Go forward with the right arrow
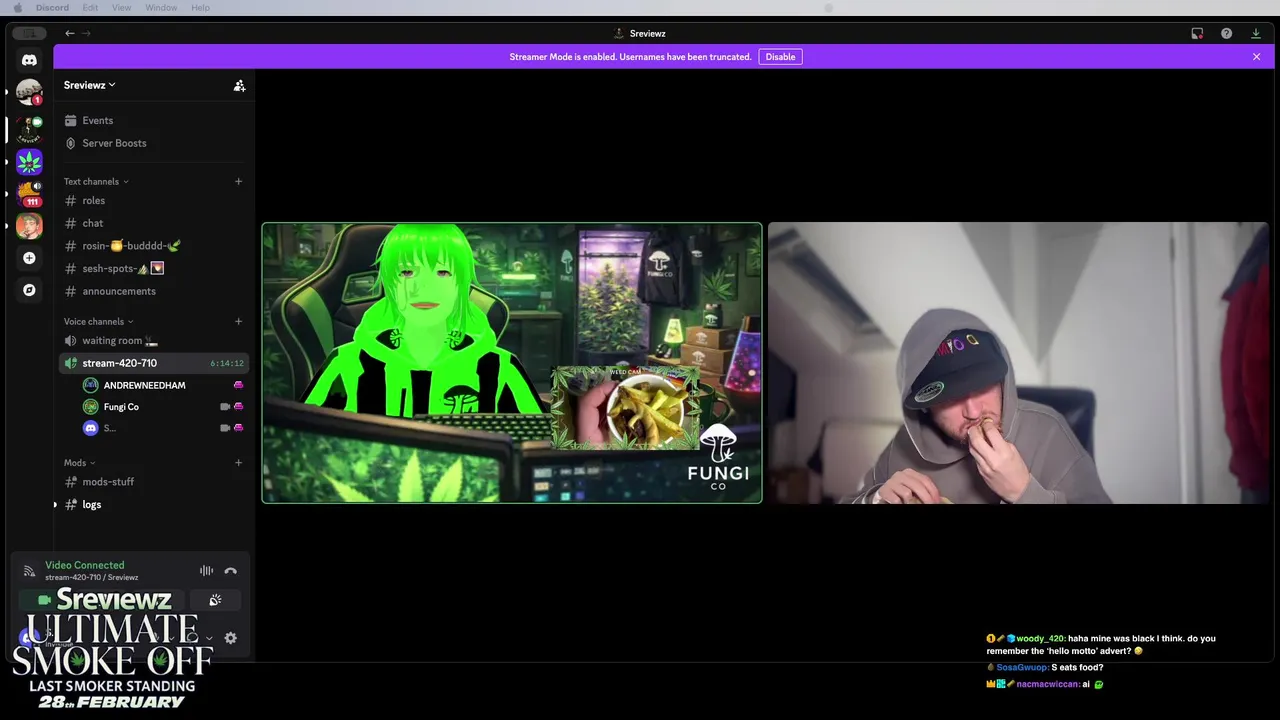The width and height of the screenshot is (1280, 720). [x=86, y=33]
